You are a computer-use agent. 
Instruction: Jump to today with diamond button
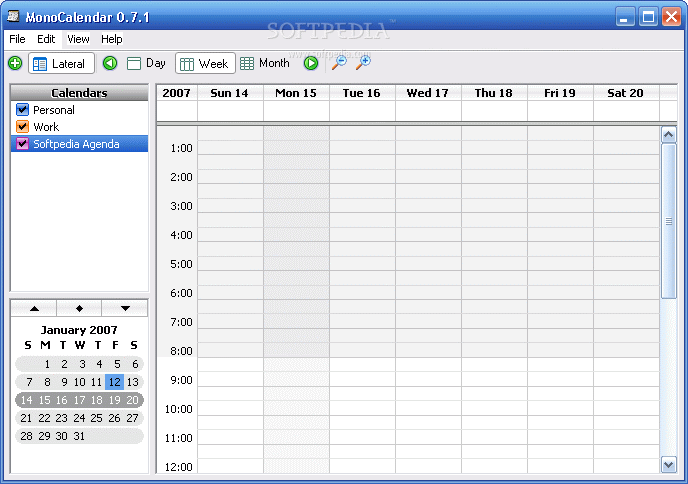coord(79,308)
